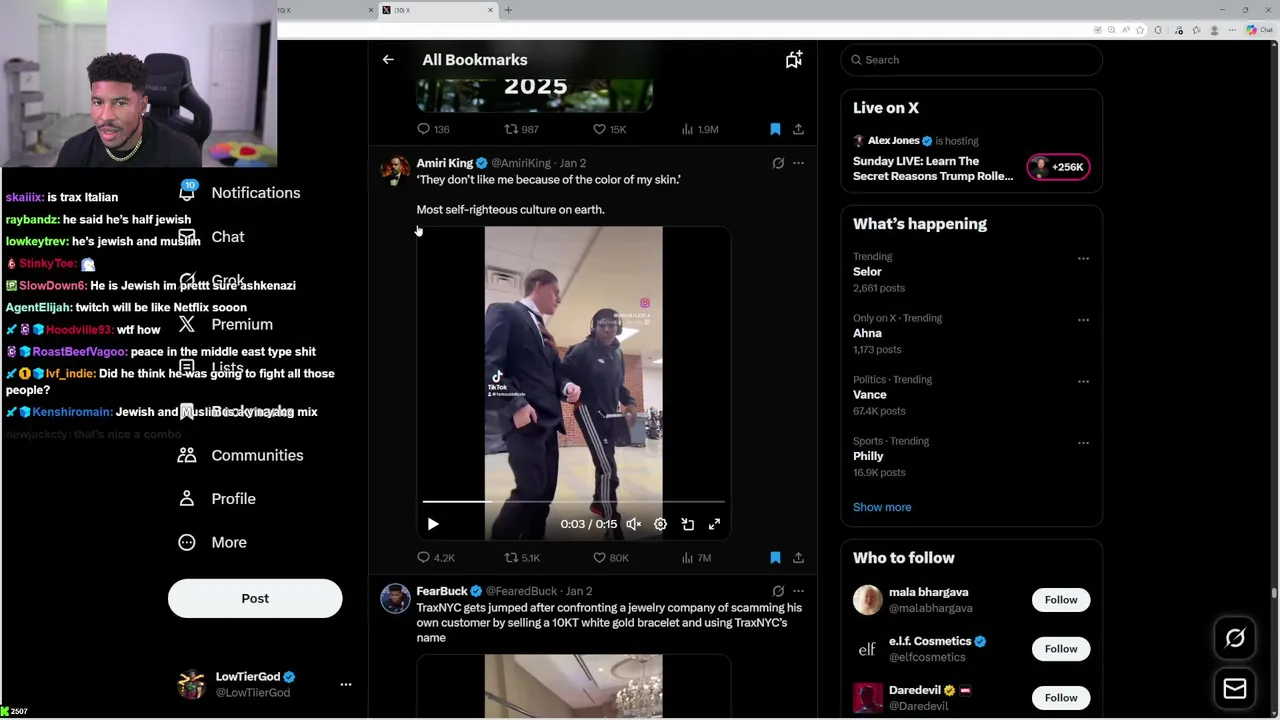This screenshot has height=720, width=1280.
Task: Open FearBuck's profile avatar
Action: pyautogui.click(x=395, y=599)
